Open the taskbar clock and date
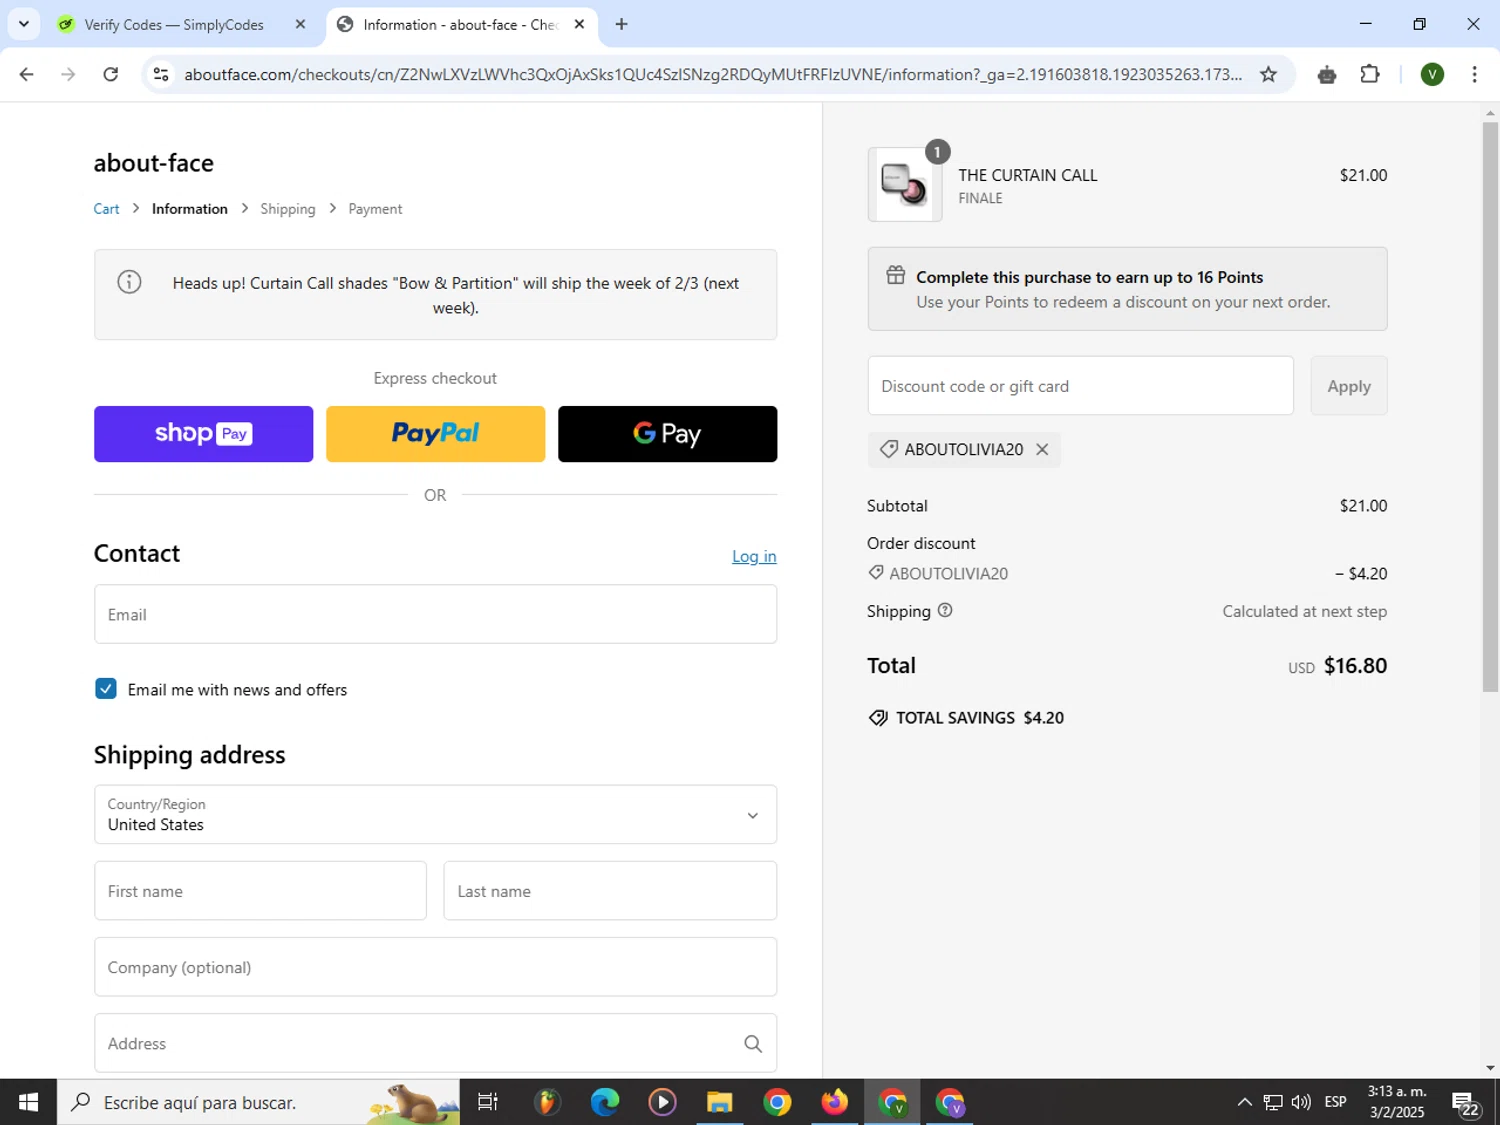This screenshot has width=1500, height=1125. coord(1397,1102)
